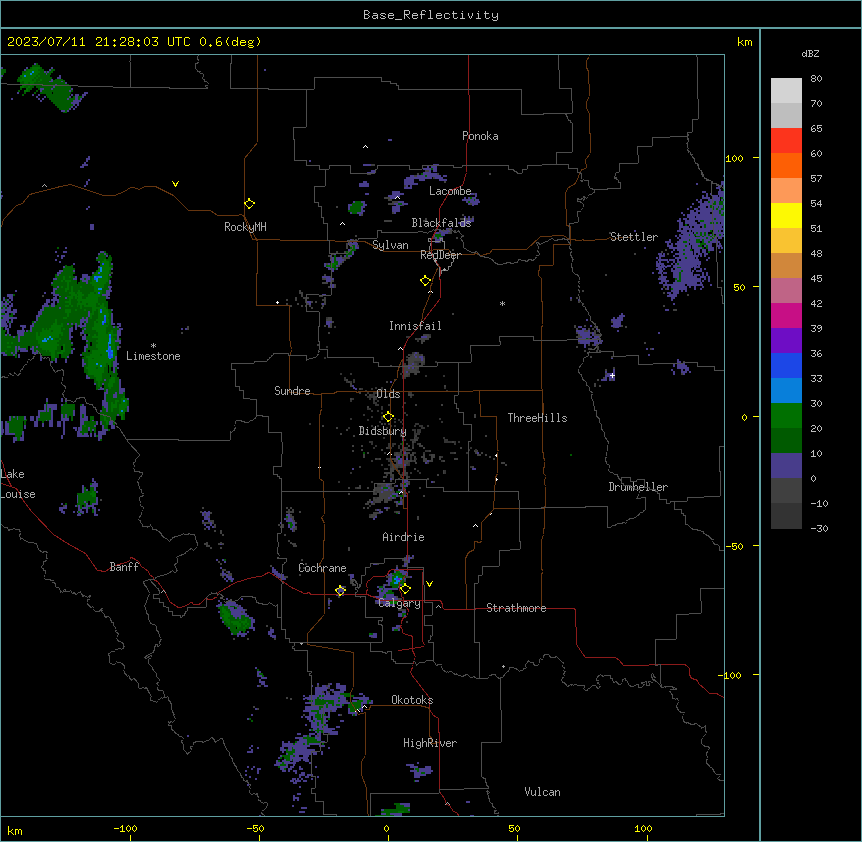Click the orange 57–60 dBZ legend swatch

[786, 165]
